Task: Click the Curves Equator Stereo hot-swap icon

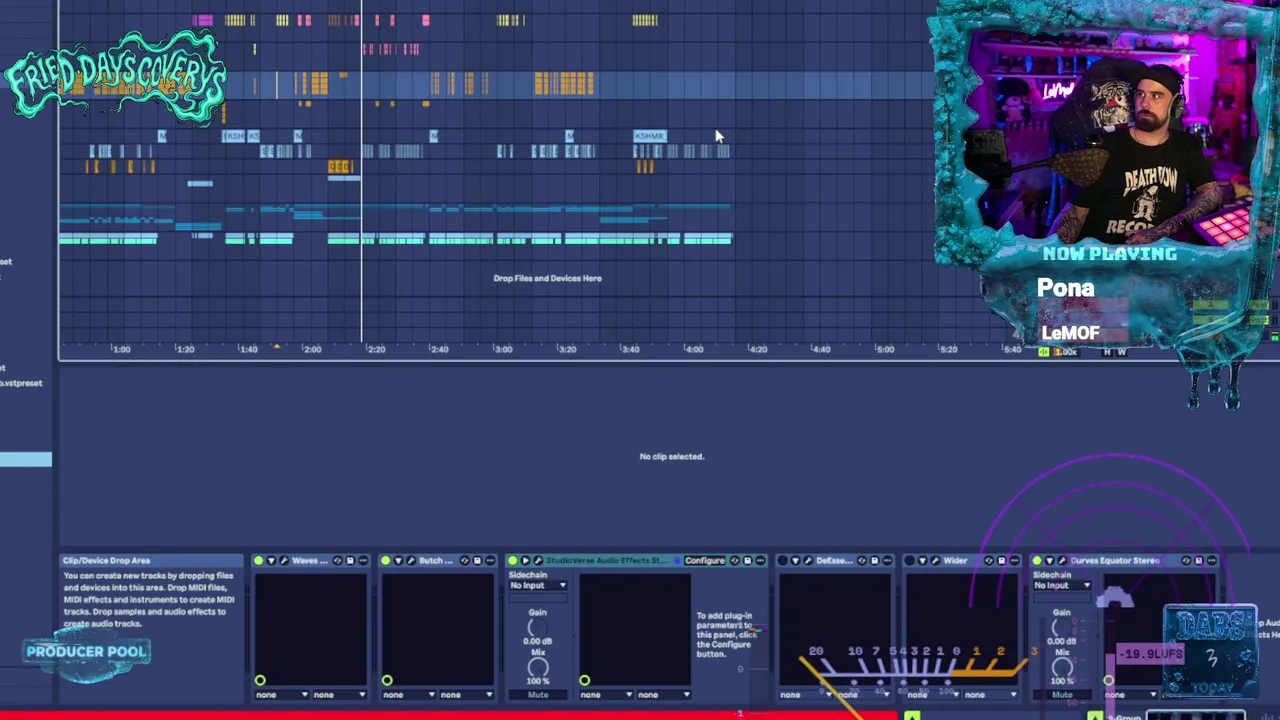Action: point(1186,560)
